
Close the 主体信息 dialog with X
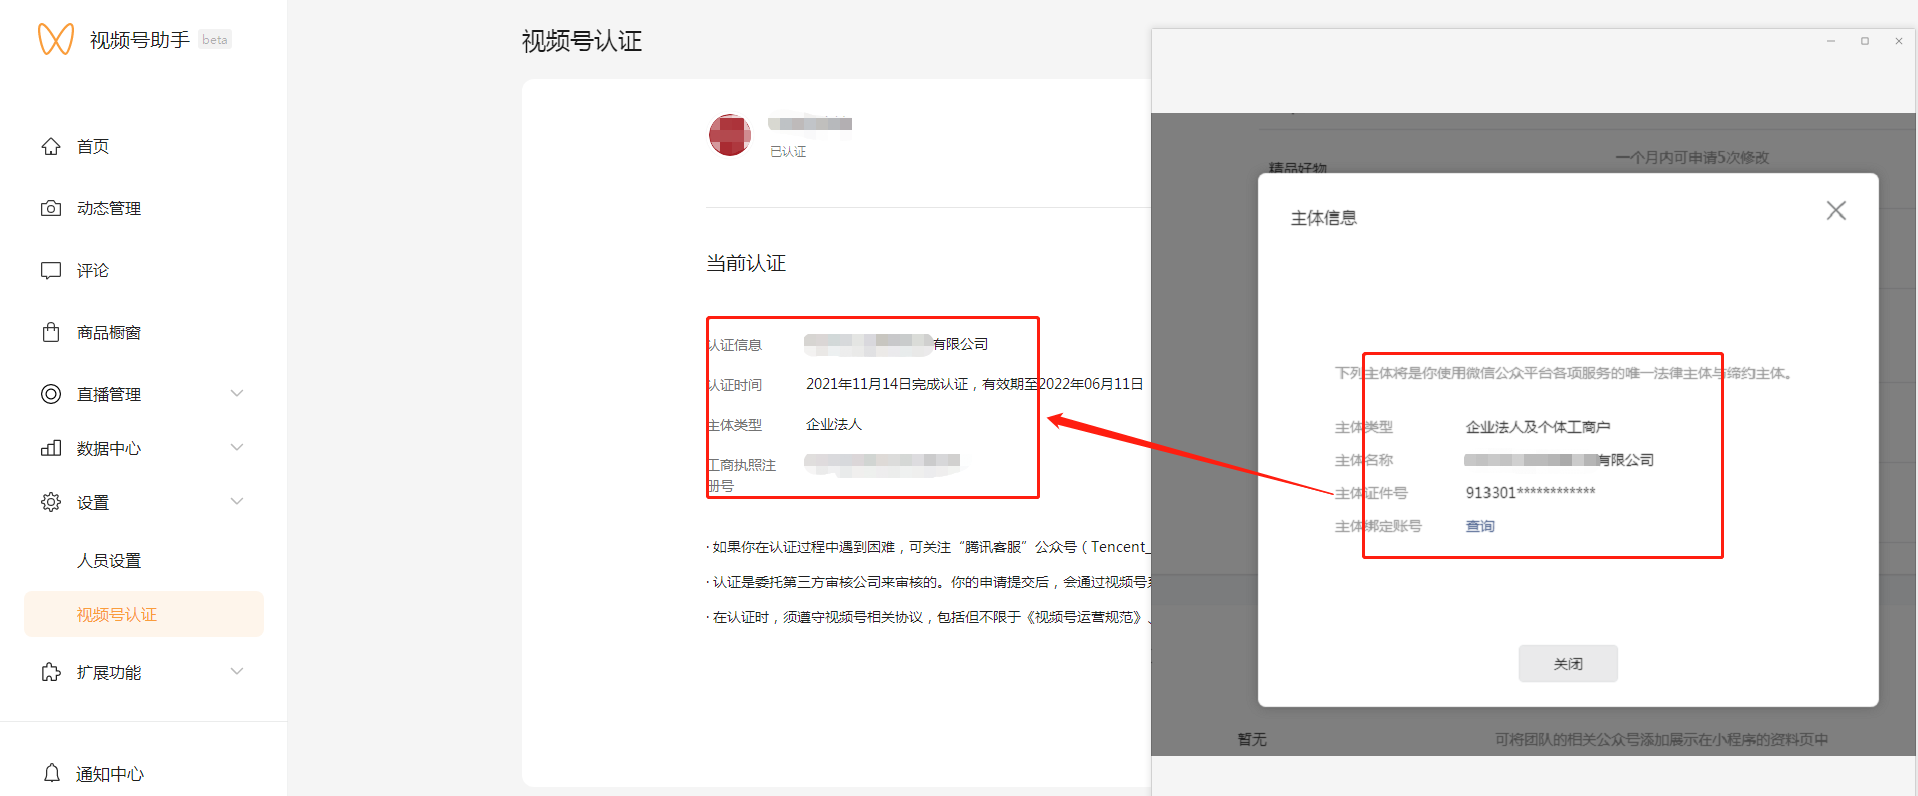(x=1836, y=211)
